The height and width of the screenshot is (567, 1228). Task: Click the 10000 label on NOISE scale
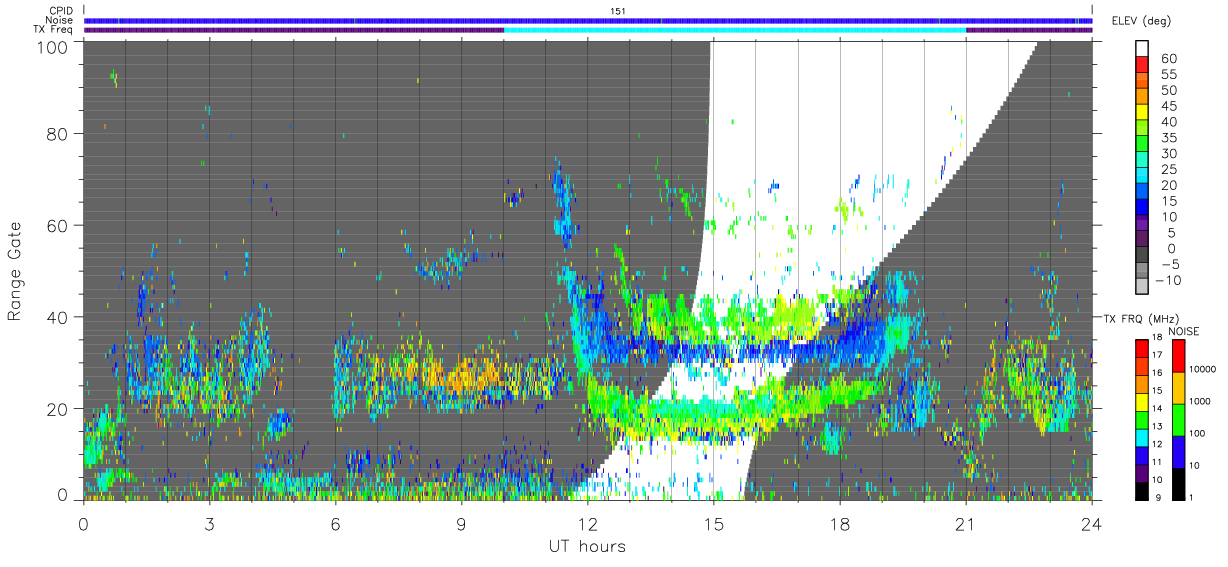(1205, 368)
